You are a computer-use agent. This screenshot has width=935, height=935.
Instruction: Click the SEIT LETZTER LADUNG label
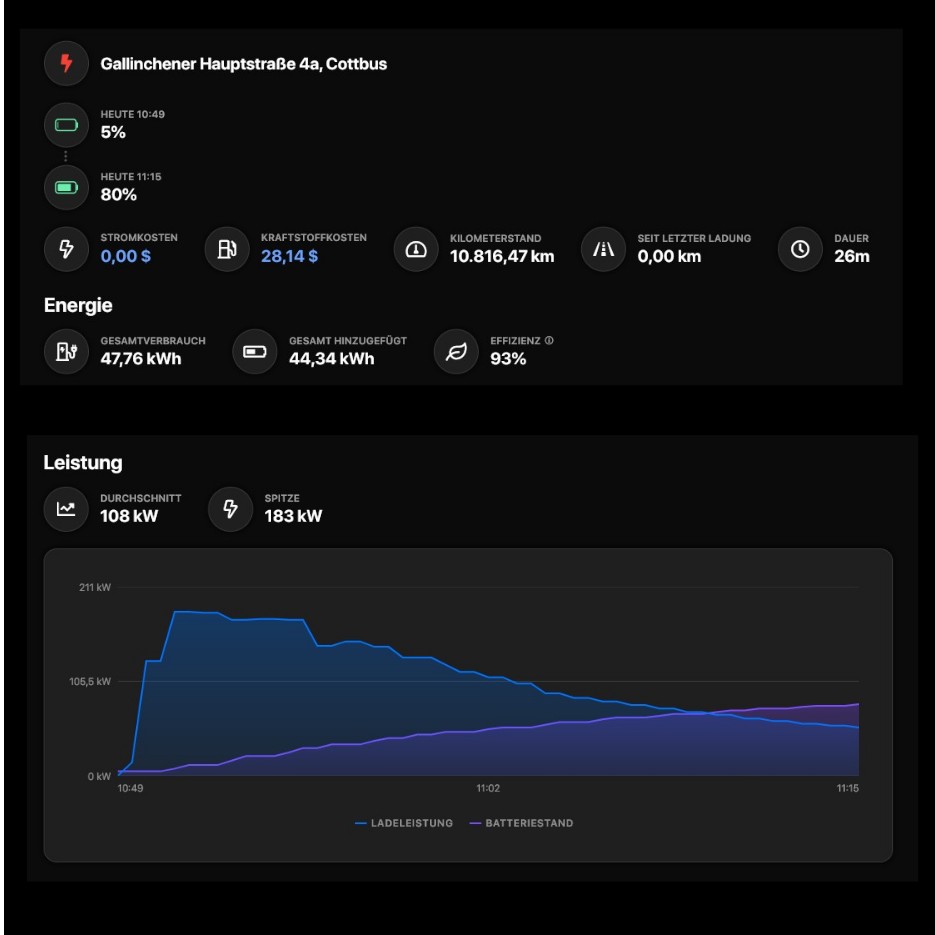694,239
